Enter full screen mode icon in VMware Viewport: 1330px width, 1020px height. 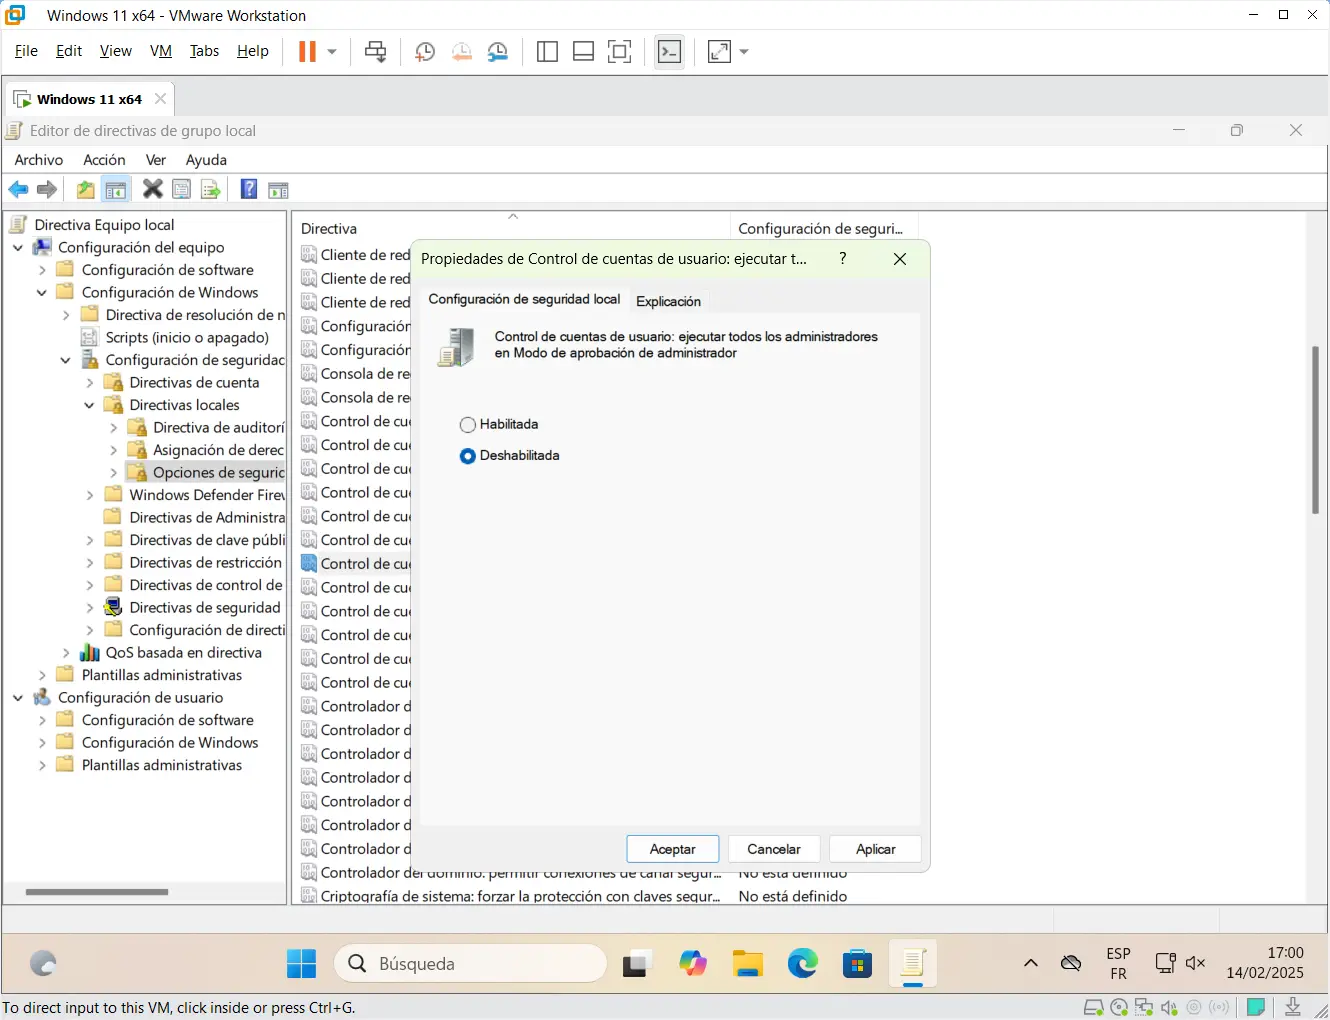[620, 52]
